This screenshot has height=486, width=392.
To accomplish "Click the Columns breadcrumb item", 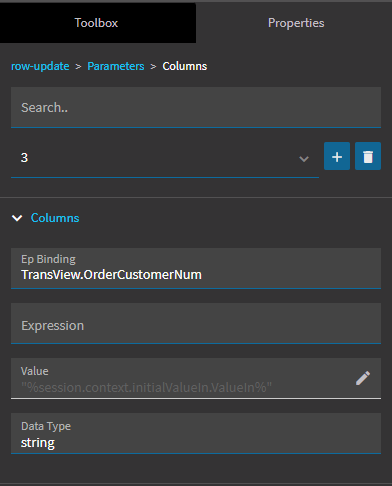I will click(x=185, y=66).
